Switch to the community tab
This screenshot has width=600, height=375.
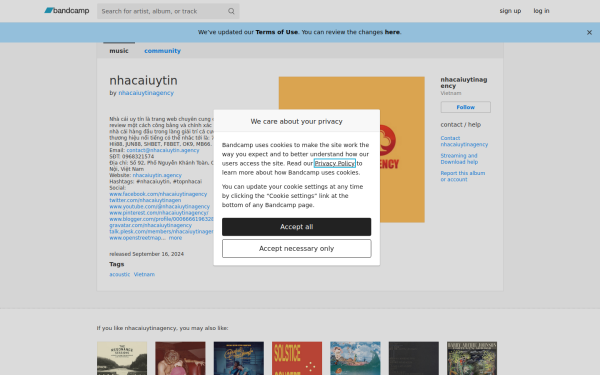162,51
